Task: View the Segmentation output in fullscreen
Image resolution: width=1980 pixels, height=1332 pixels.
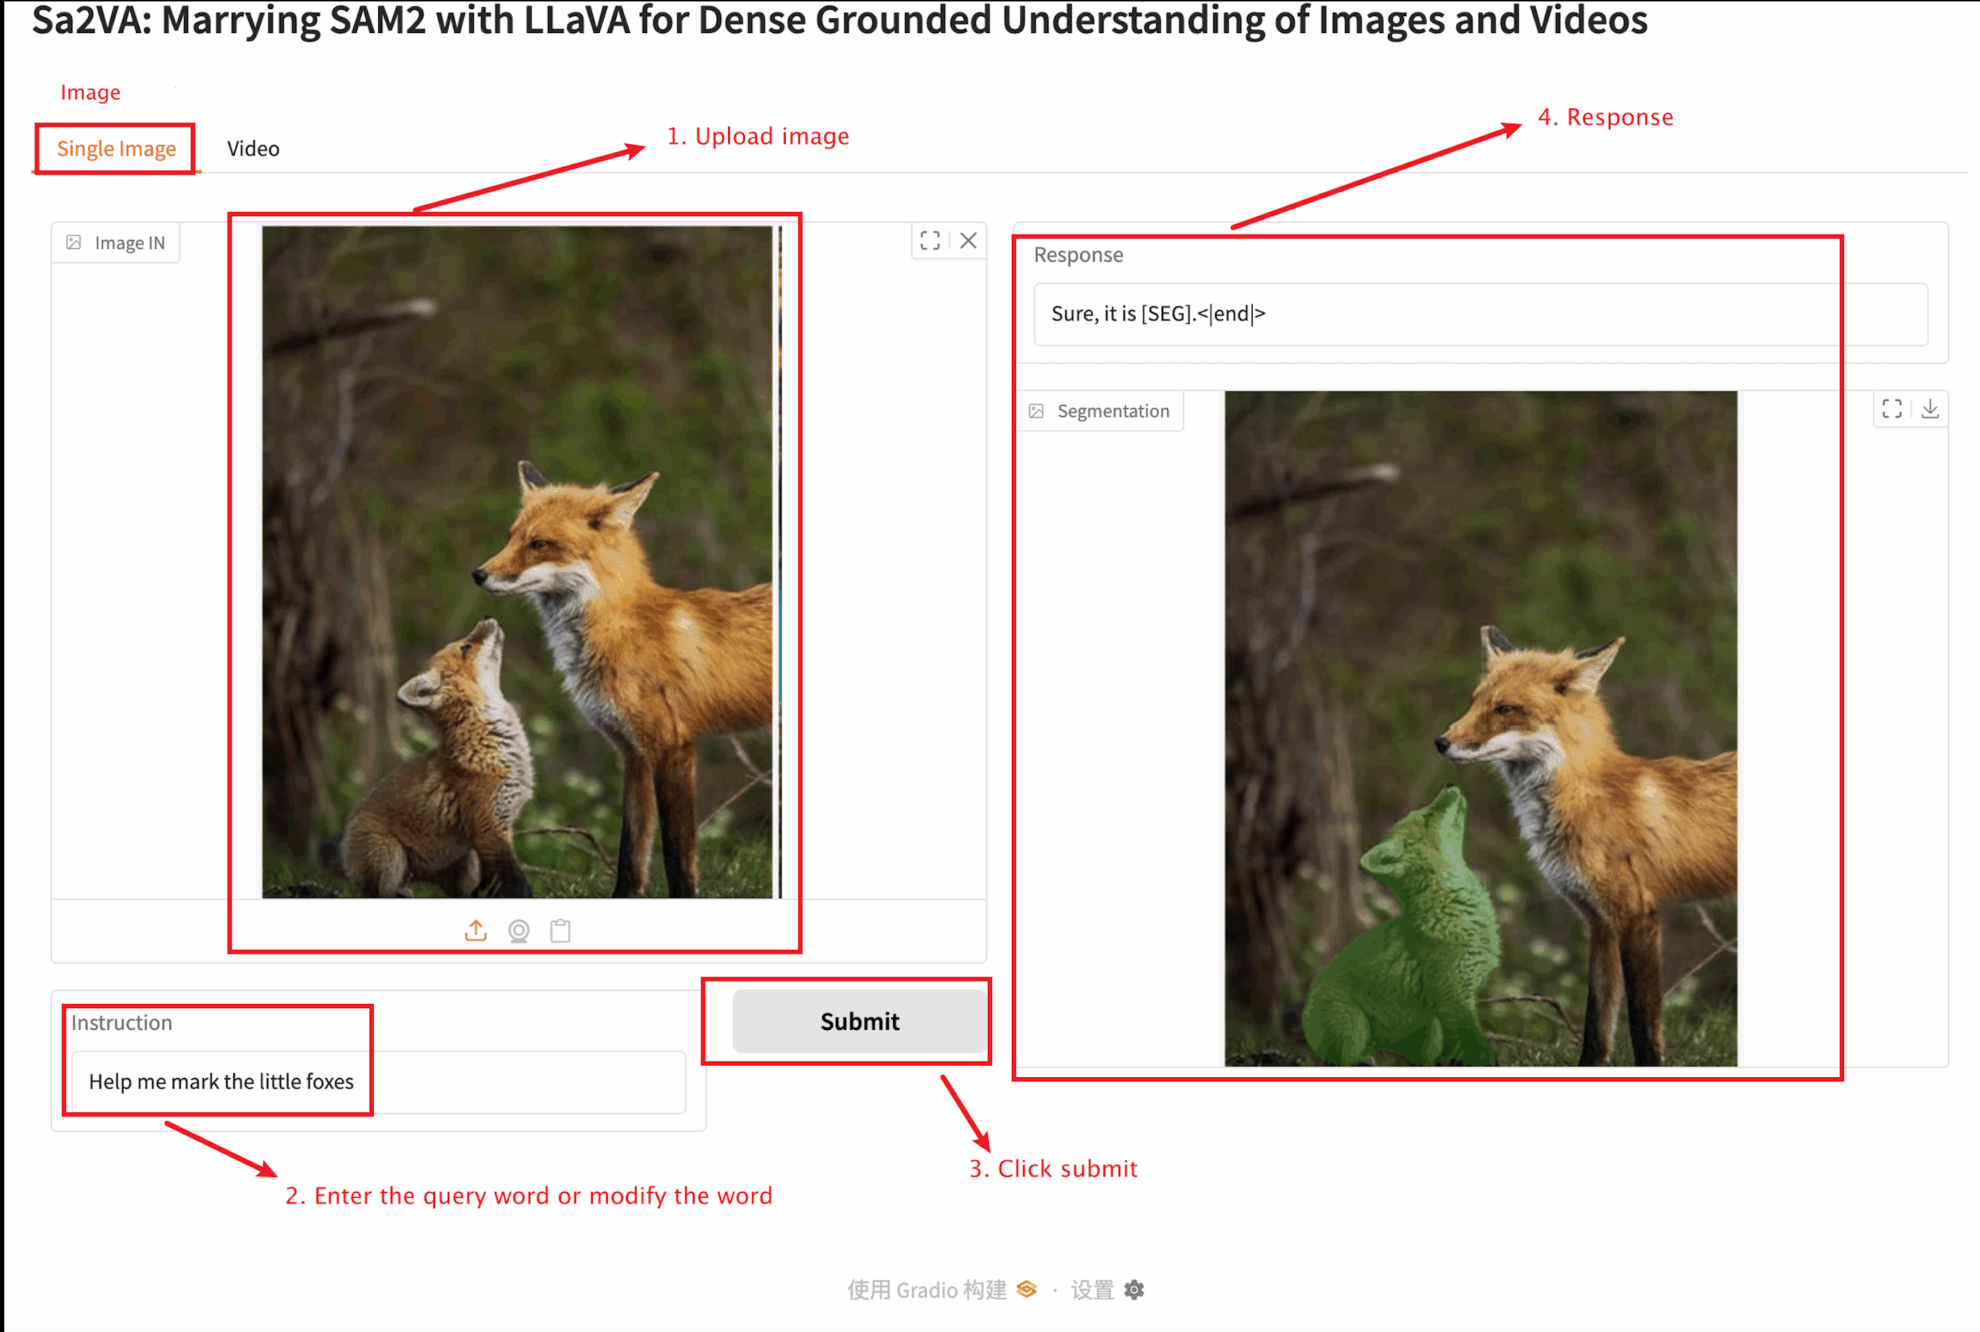Action: 1891,409
